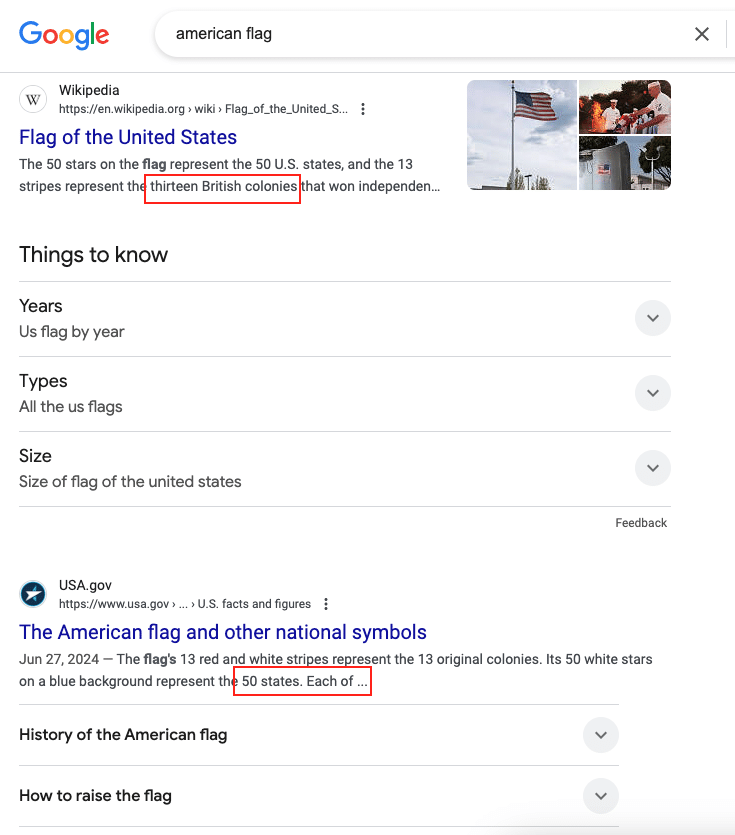Viewport: 735px width, 835px height.
Task: Click the Google logo
Action: (x=64, y=35)
